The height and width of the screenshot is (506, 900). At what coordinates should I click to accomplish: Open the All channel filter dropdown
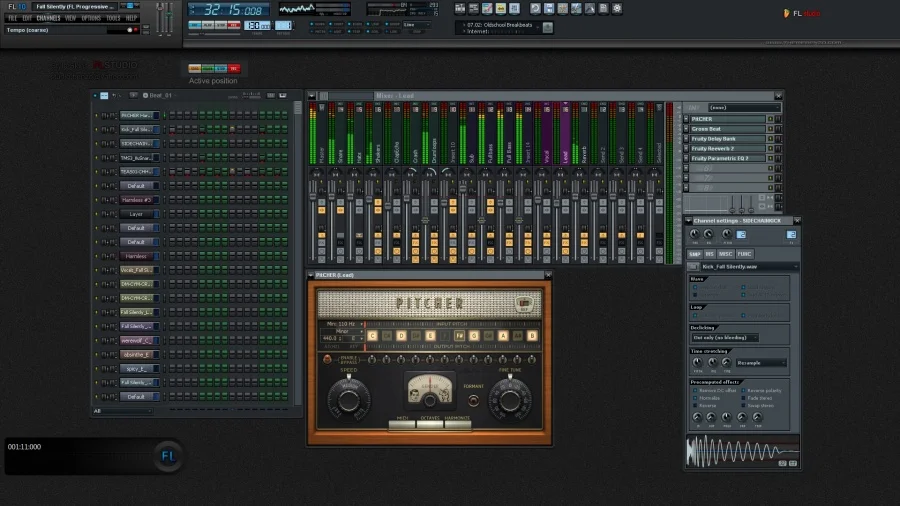(122, 411)
